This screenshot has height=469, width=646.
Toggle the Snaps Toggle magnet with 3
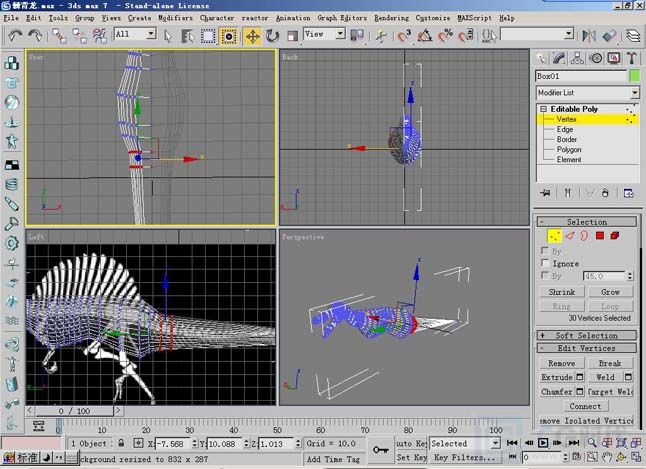click(x=405, y=36)
